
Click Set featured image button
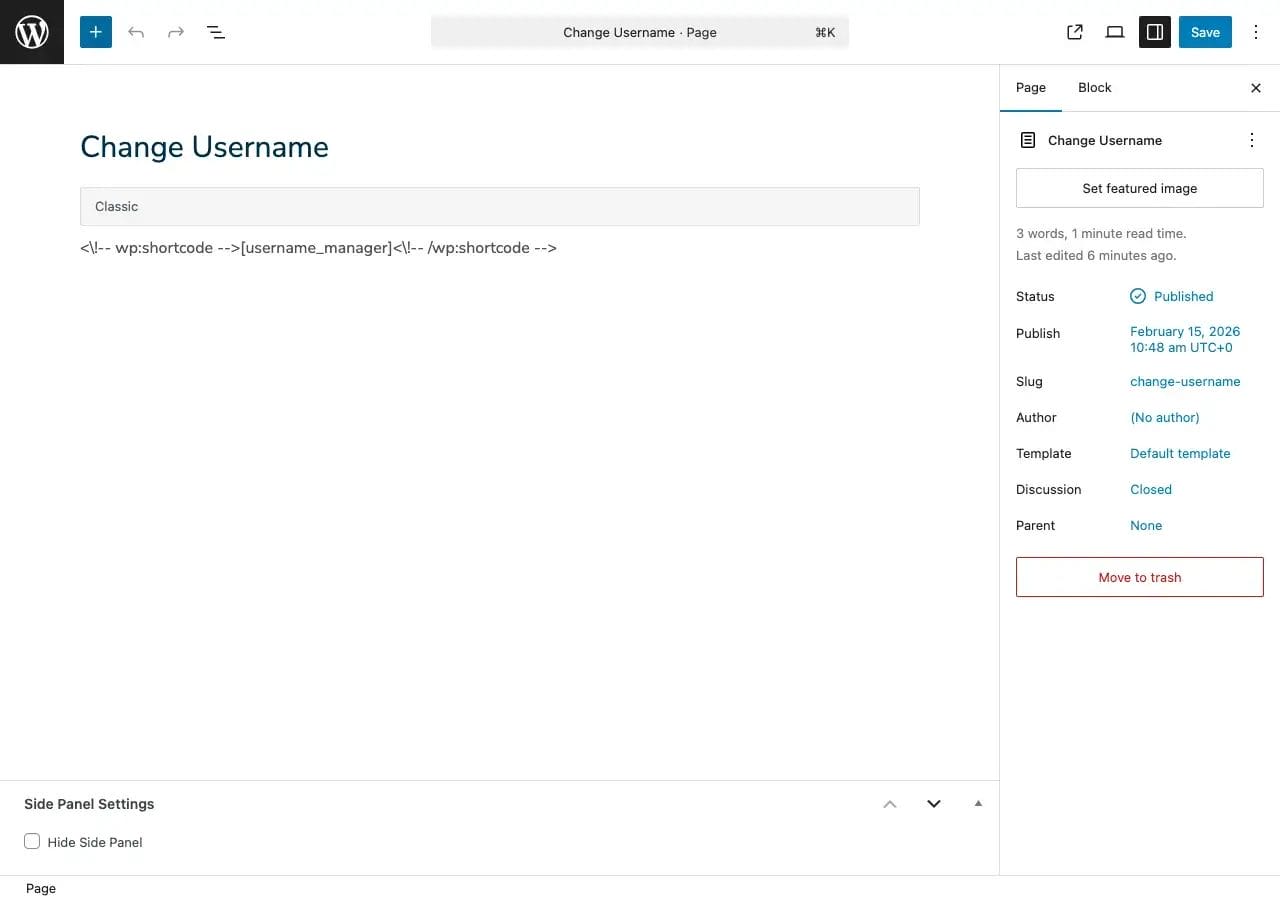pos(1139,188)
